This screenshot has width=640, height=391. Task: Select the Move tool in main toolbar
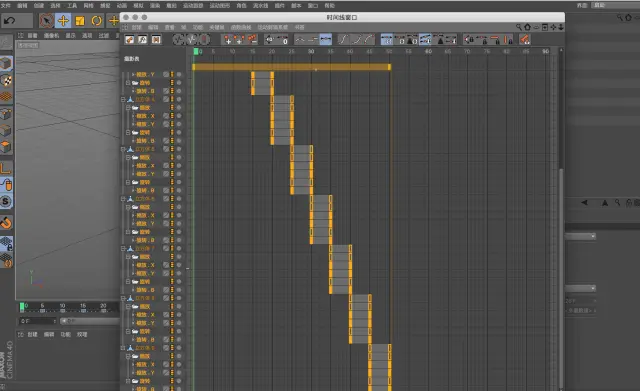pos(63,20)
